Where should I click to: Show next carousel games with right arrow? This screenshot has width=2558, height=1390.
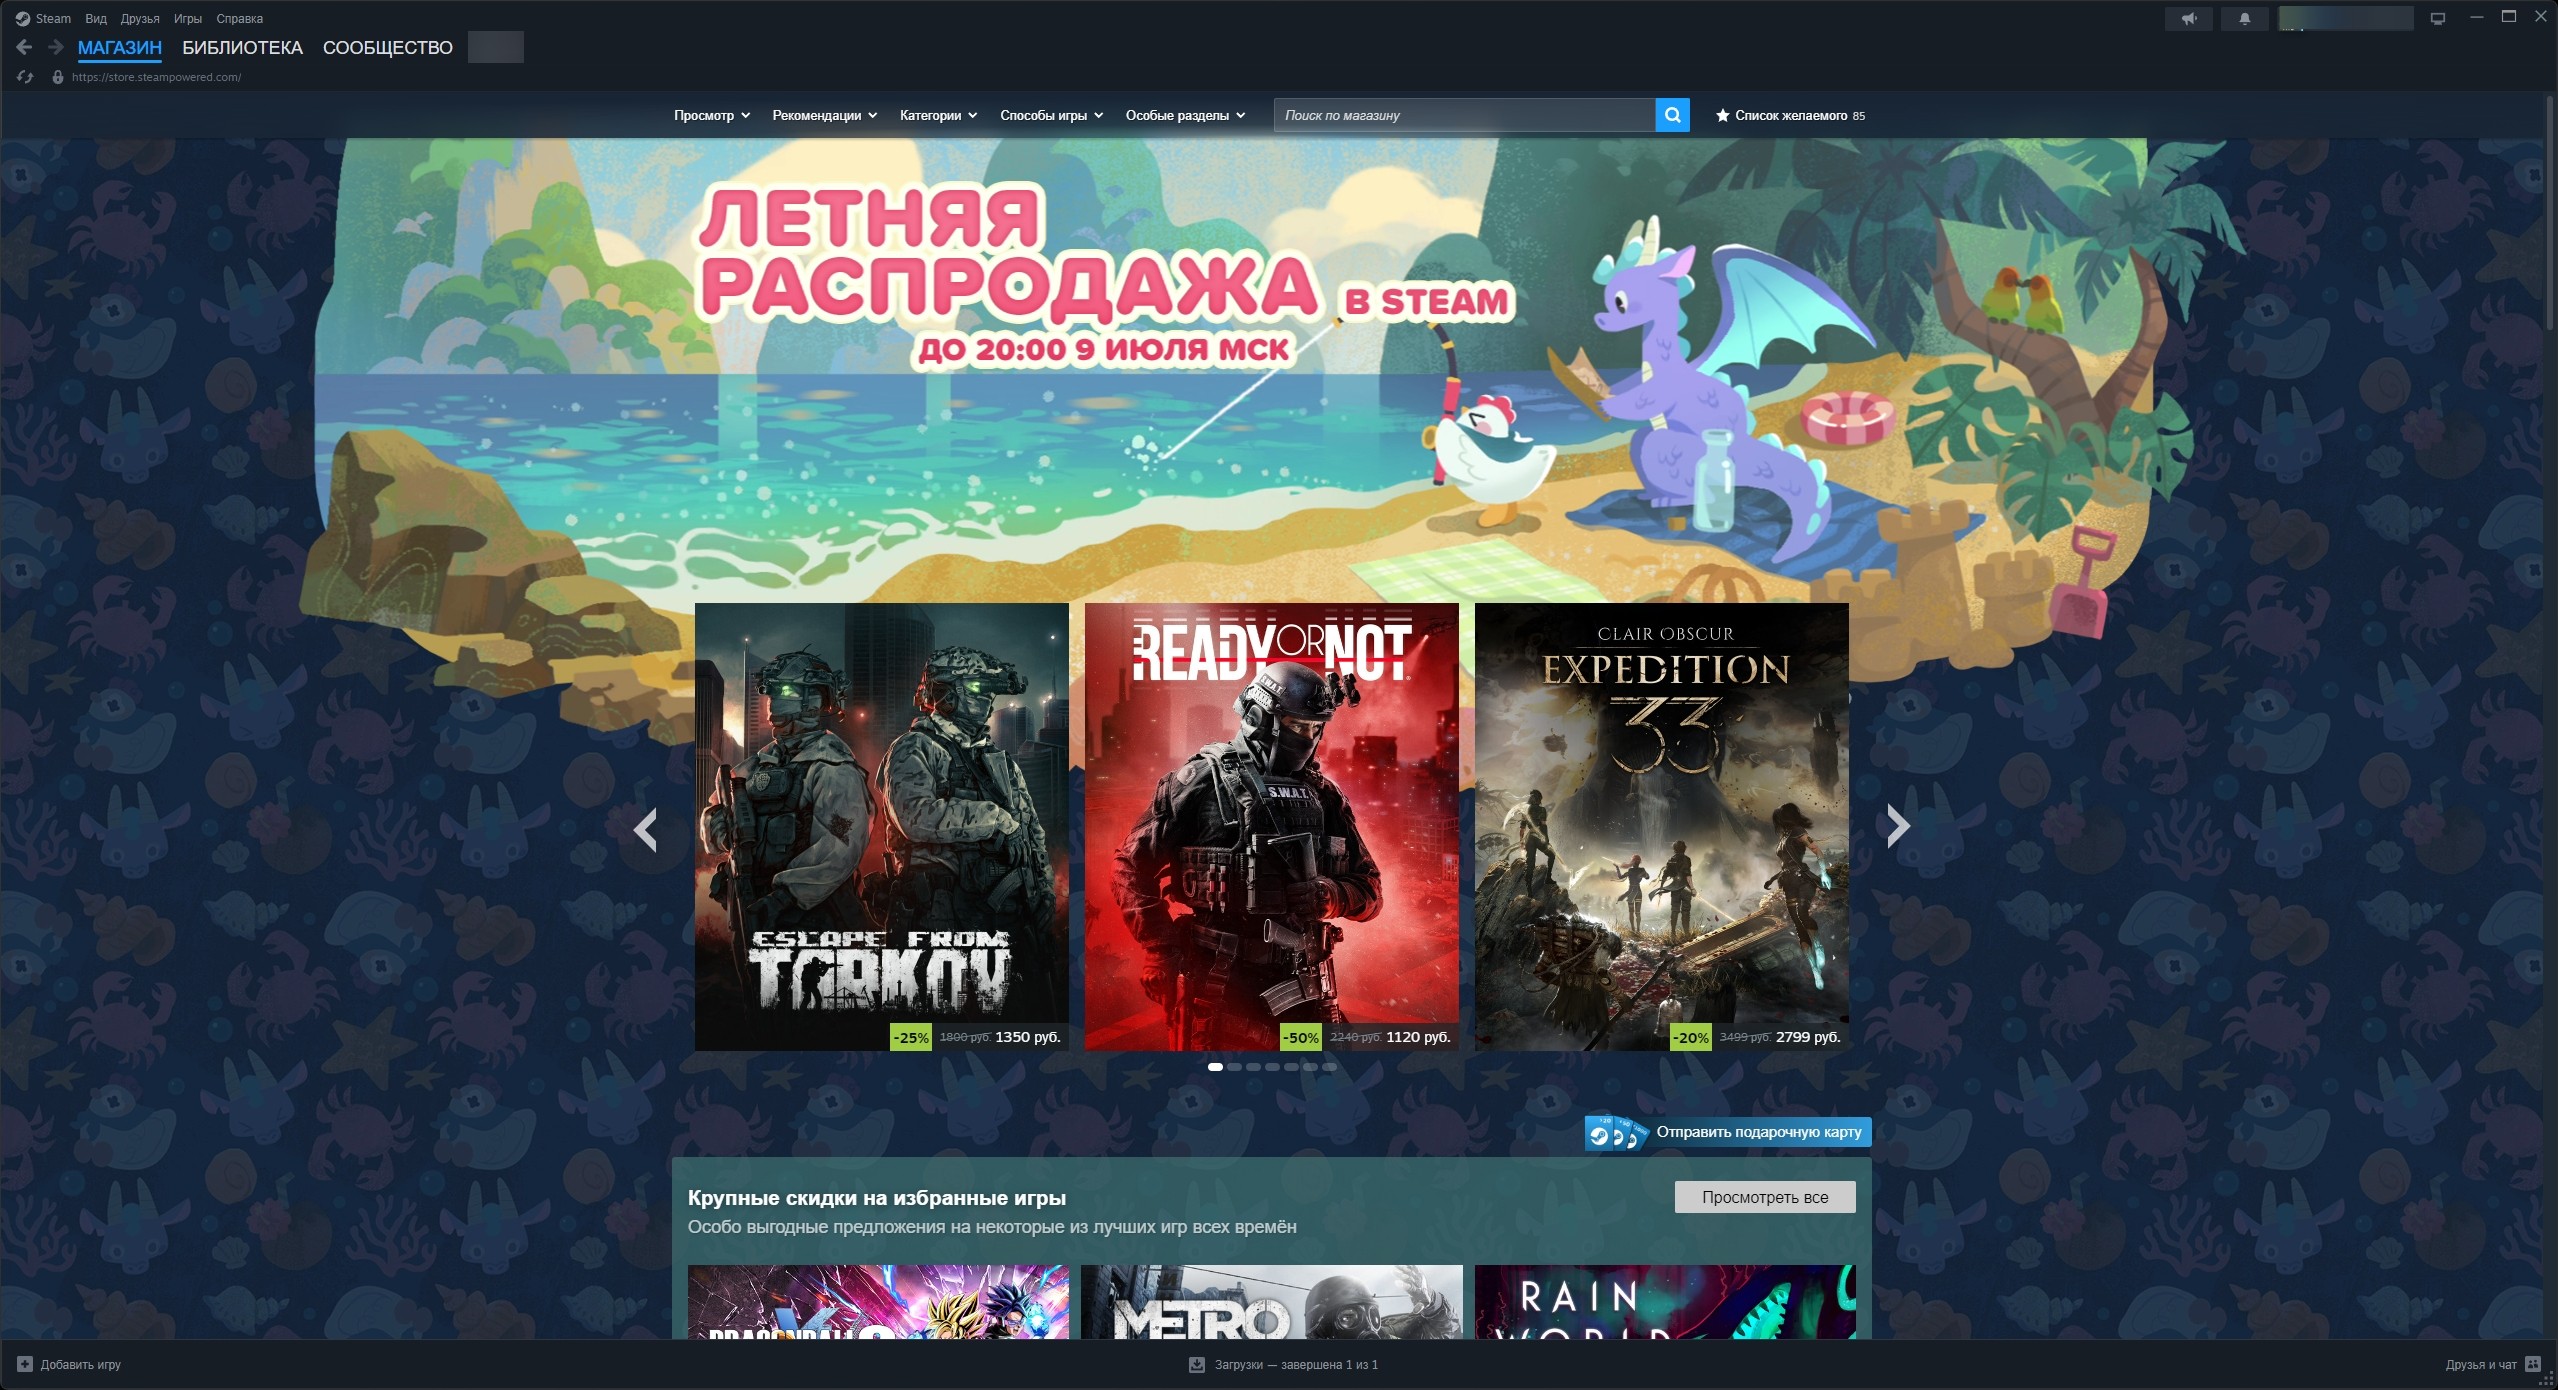pyautogui.click(x=1898, y=826)
